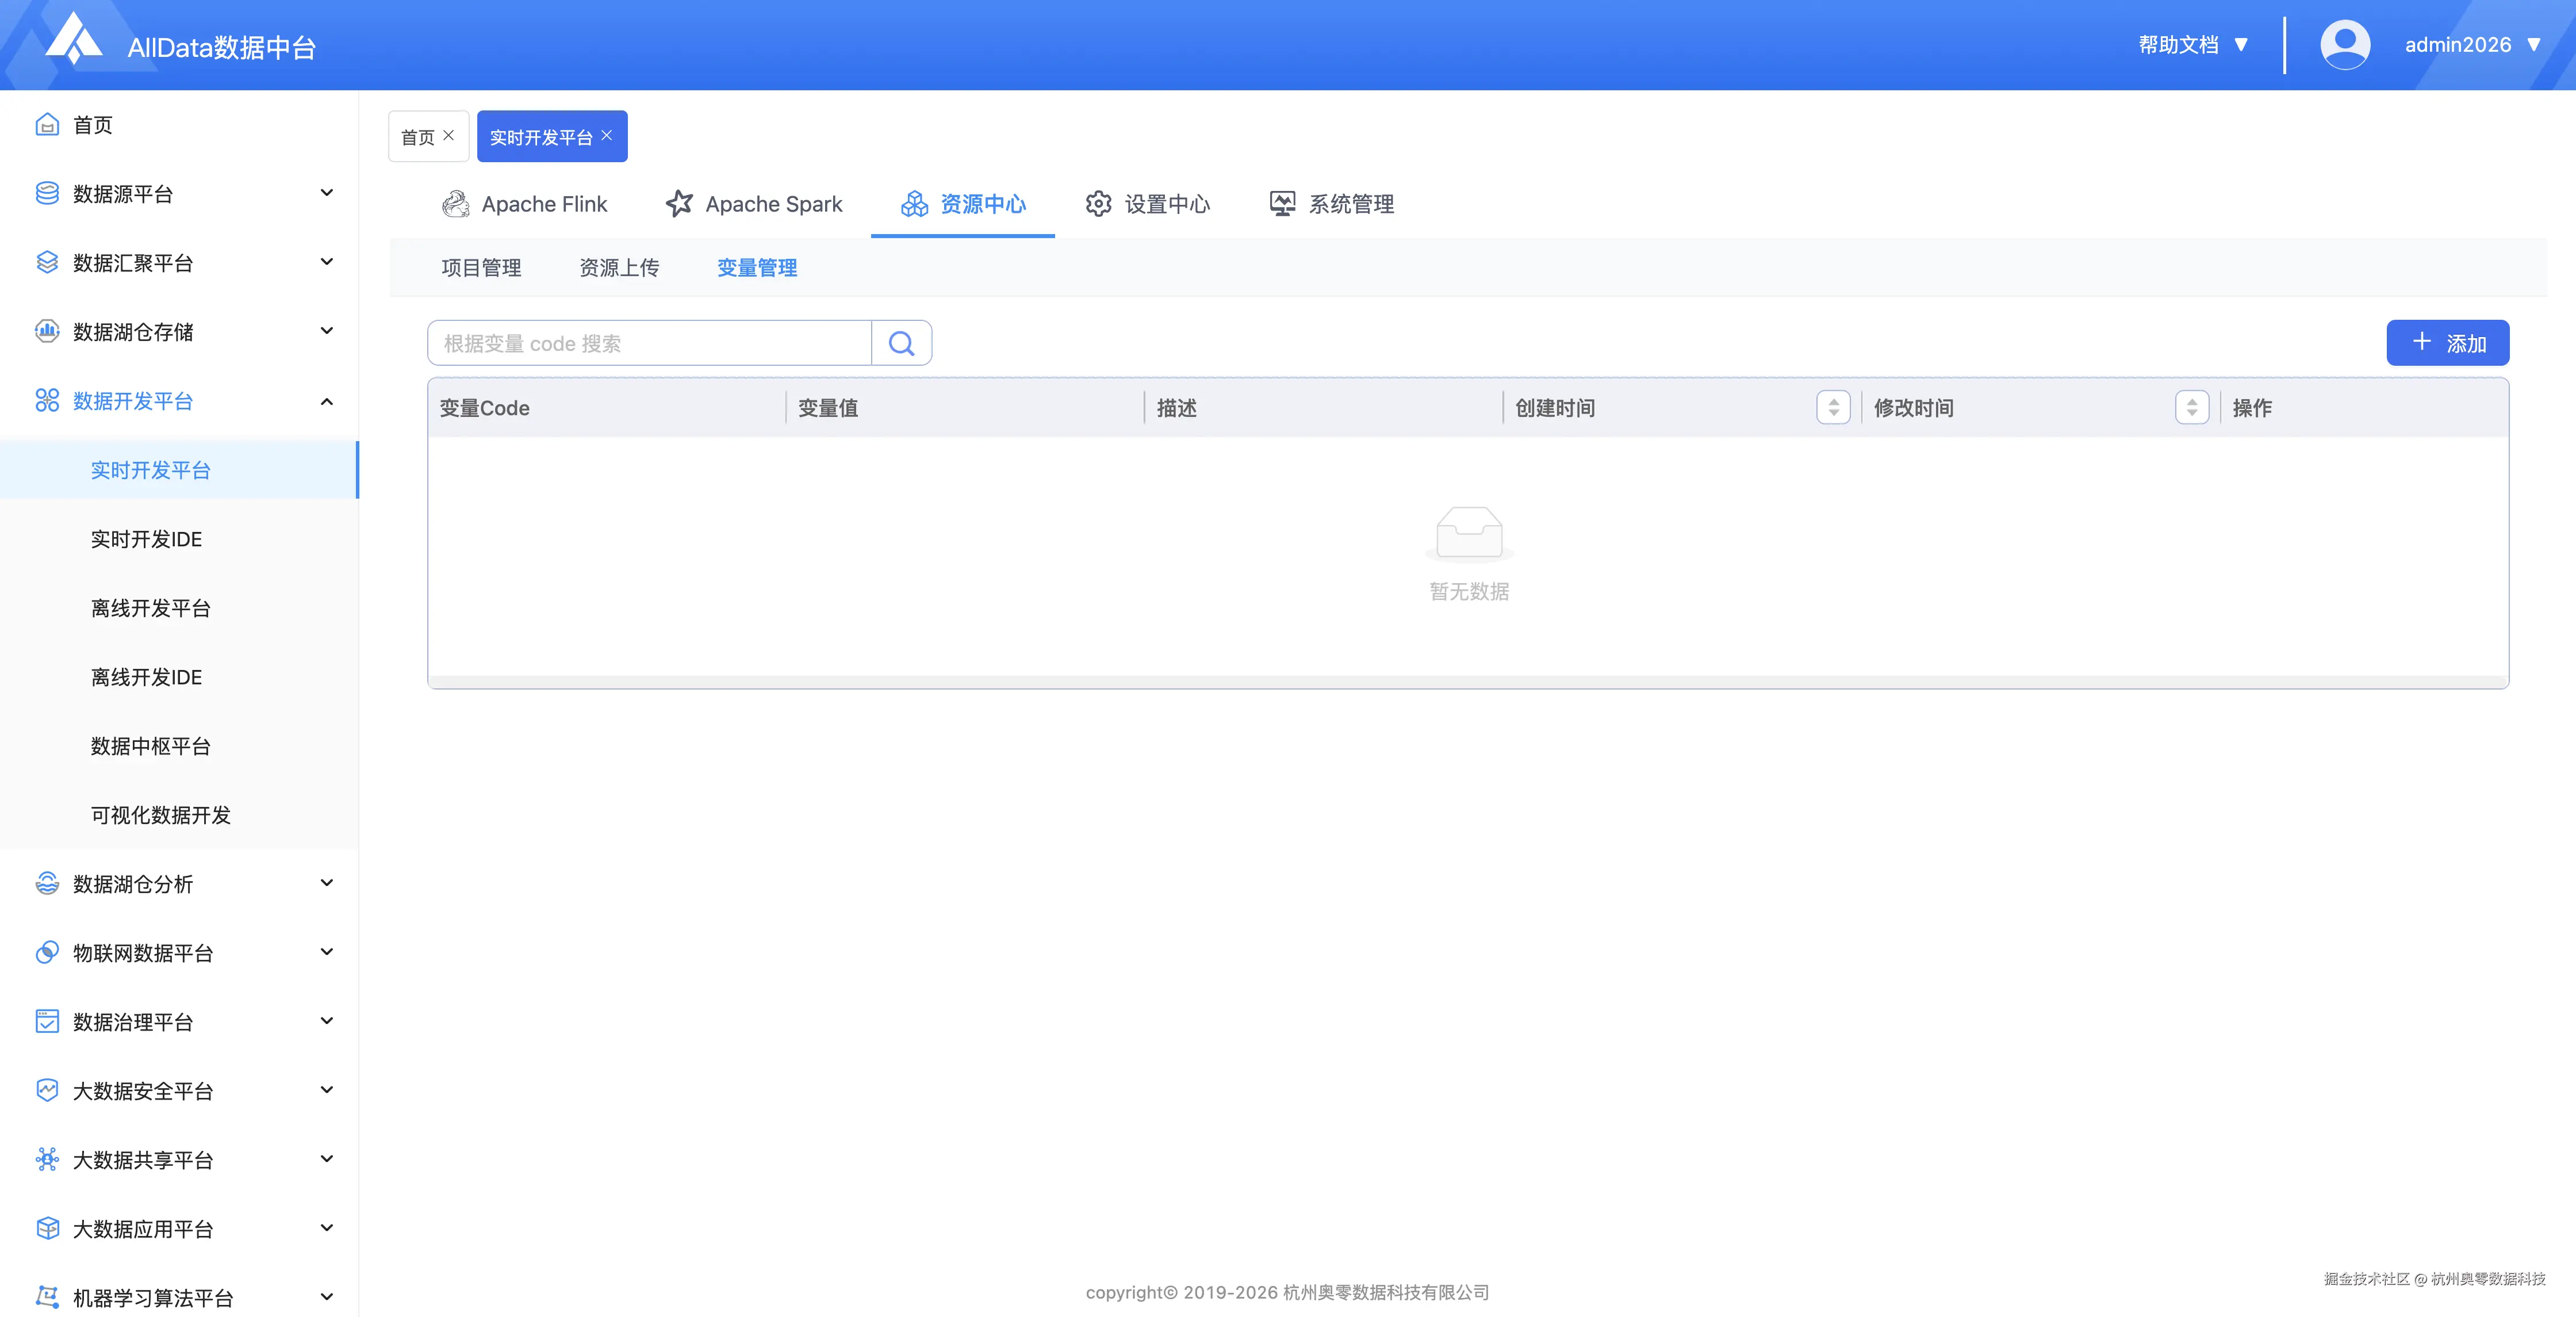Screen dimensions: 2576x1317
Task: Click the 设置中心 gear icon
Action: (x=1098, y=204)
